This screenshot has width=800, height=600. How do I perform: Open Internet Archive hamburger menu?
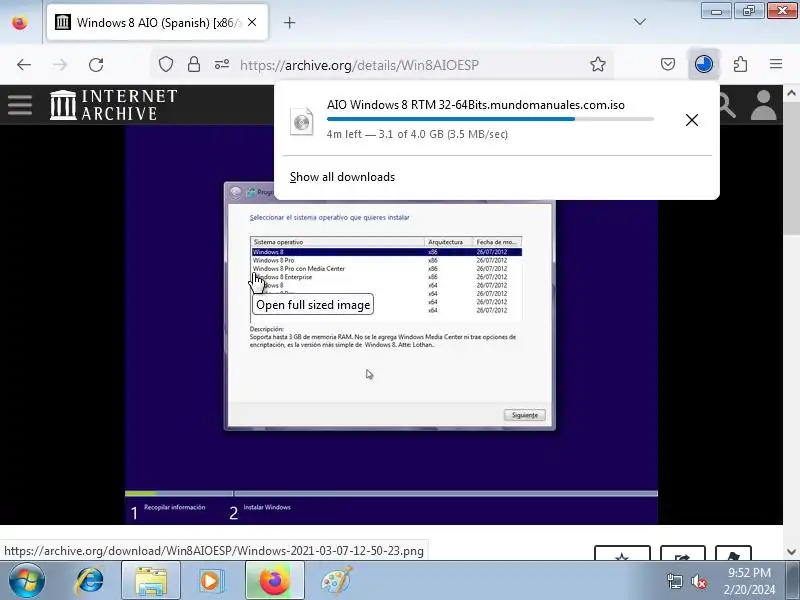click(x=20, y=105)
